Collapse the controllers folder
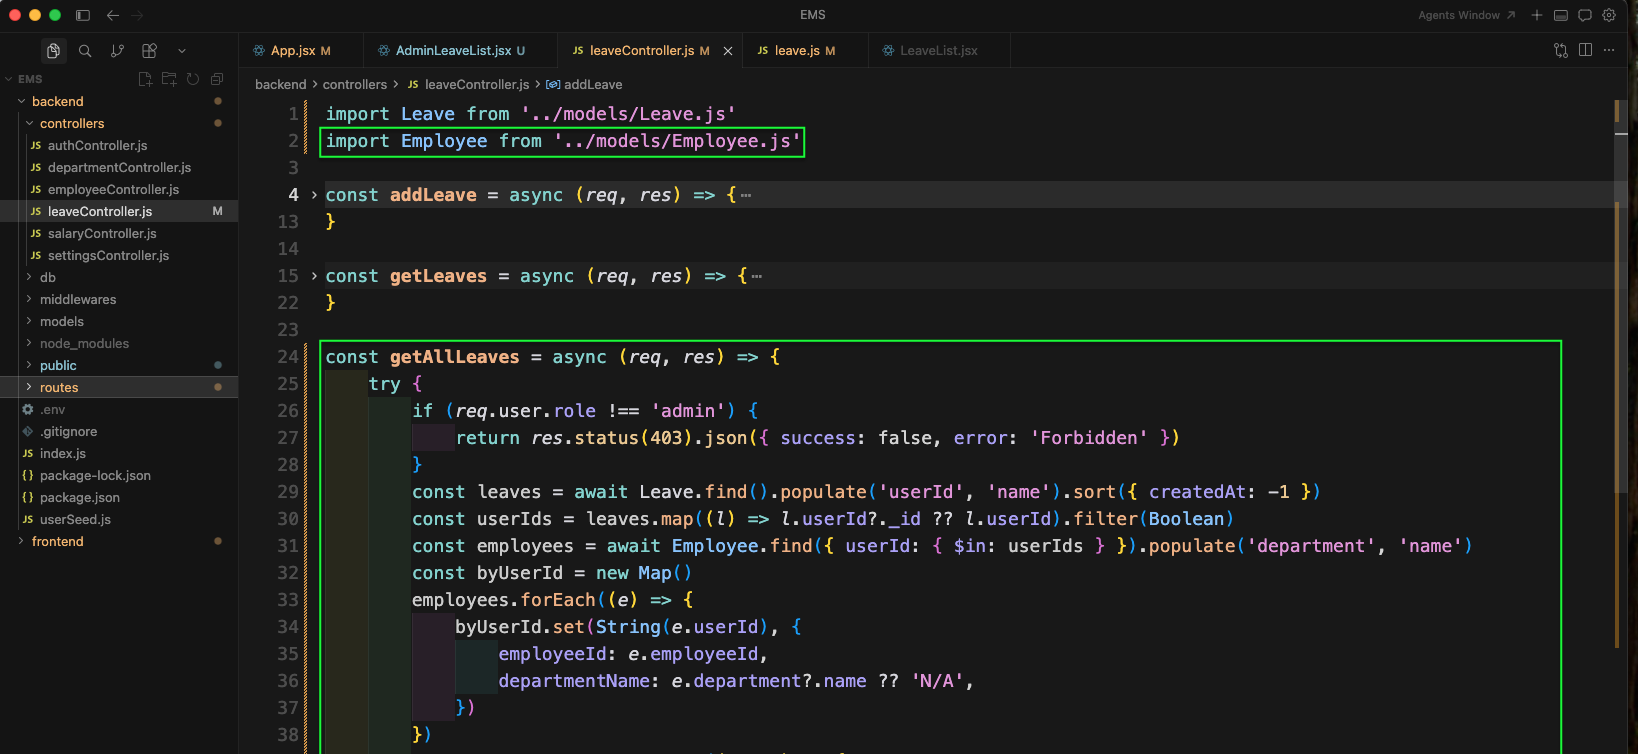 [x=29, y=123]
